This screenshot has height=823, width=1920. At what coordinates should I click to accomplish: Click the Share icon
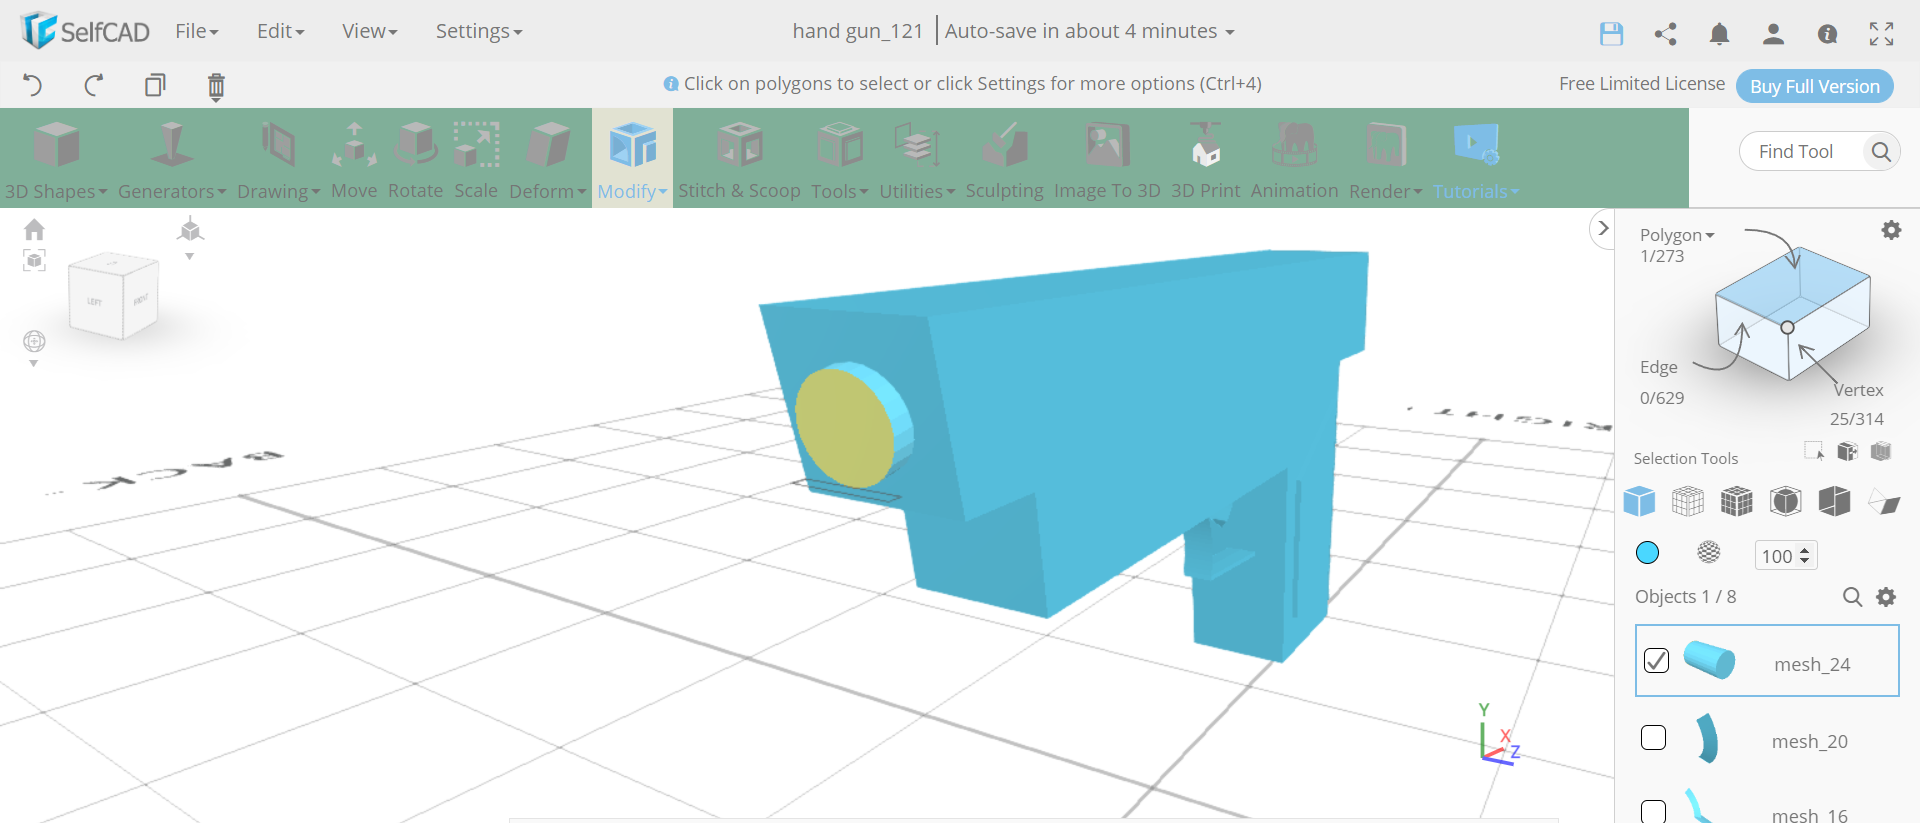[x=1665, y=34]
